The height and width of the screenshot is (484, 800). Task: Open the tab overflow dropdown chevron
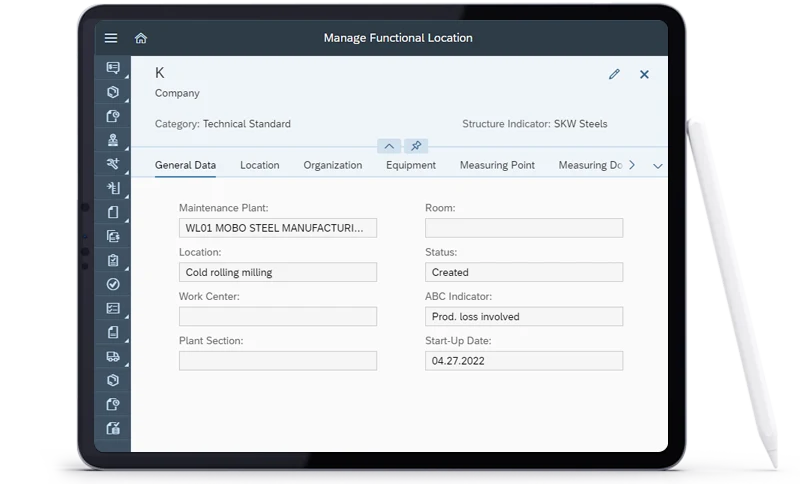[658, 166]
